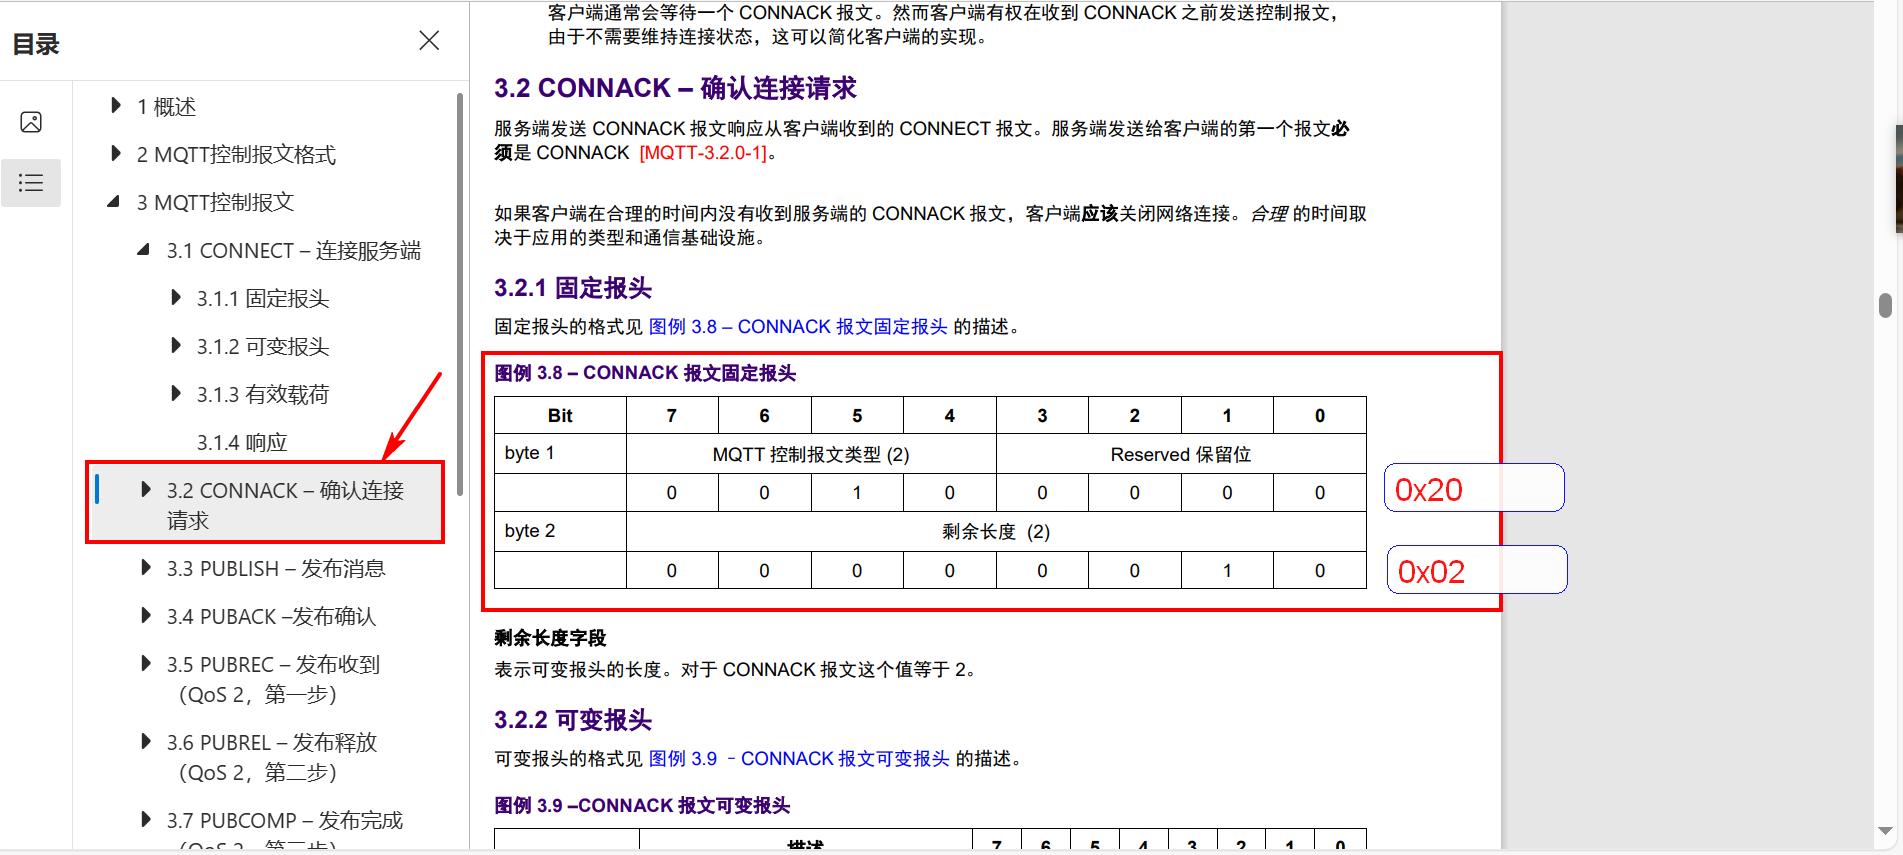Screen dimensions: 1903x855
Task: Click the 'byte 1' table cell
Action: (x=560, y=454)
